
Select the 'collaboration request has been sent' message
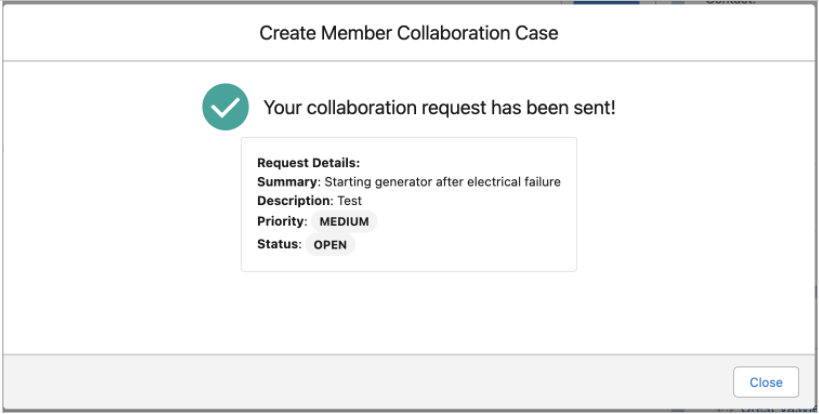(x=439, y=108)
